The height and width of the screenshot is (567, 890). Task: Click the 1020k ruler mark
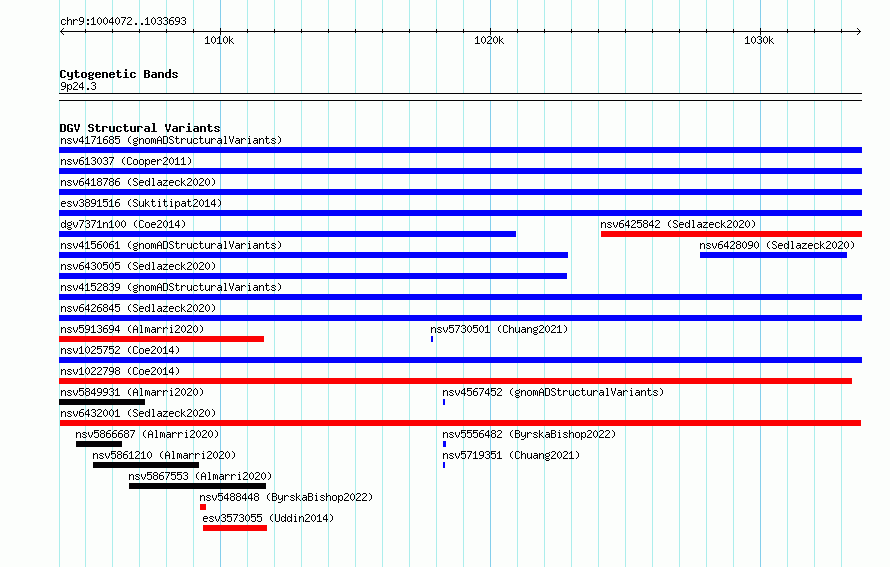[489, 40]
